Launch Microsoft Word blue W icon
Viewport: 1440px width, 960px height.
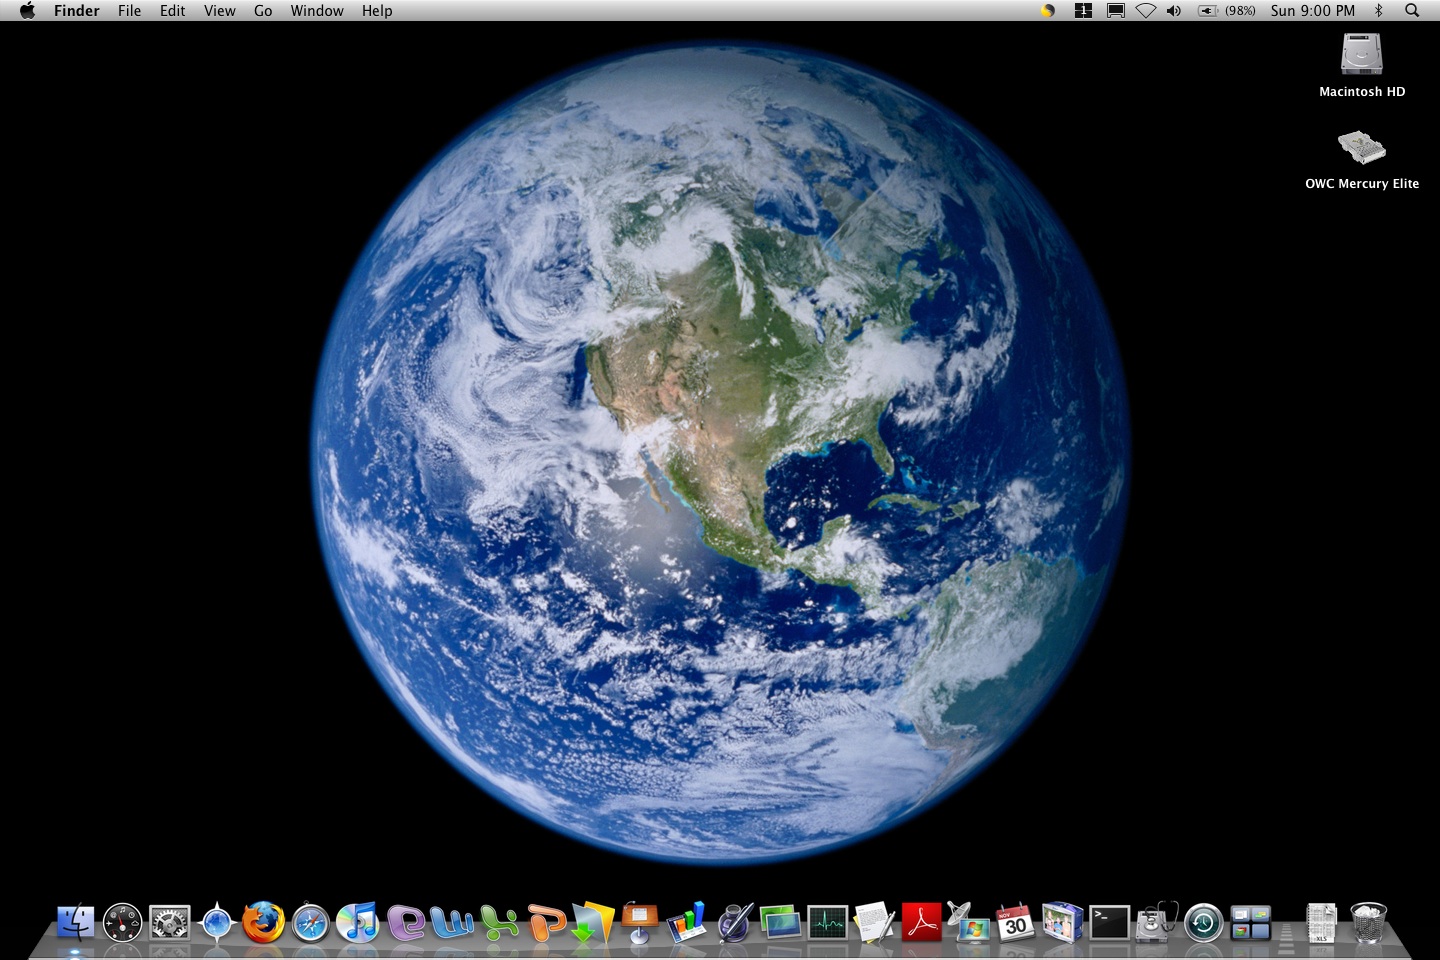(453, 922)
